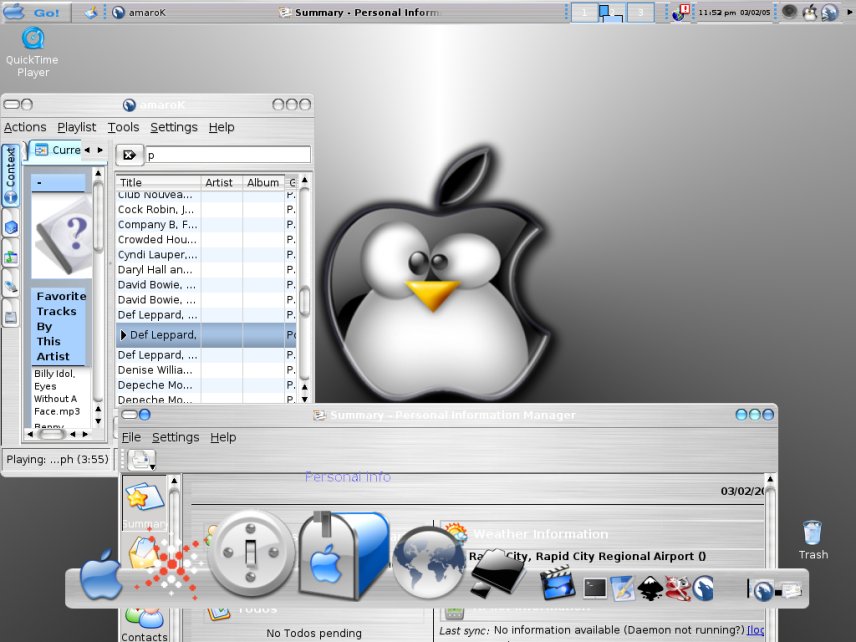856x642 pixels.
Task: Sort playlist by Artist column header
Action: 222,182
